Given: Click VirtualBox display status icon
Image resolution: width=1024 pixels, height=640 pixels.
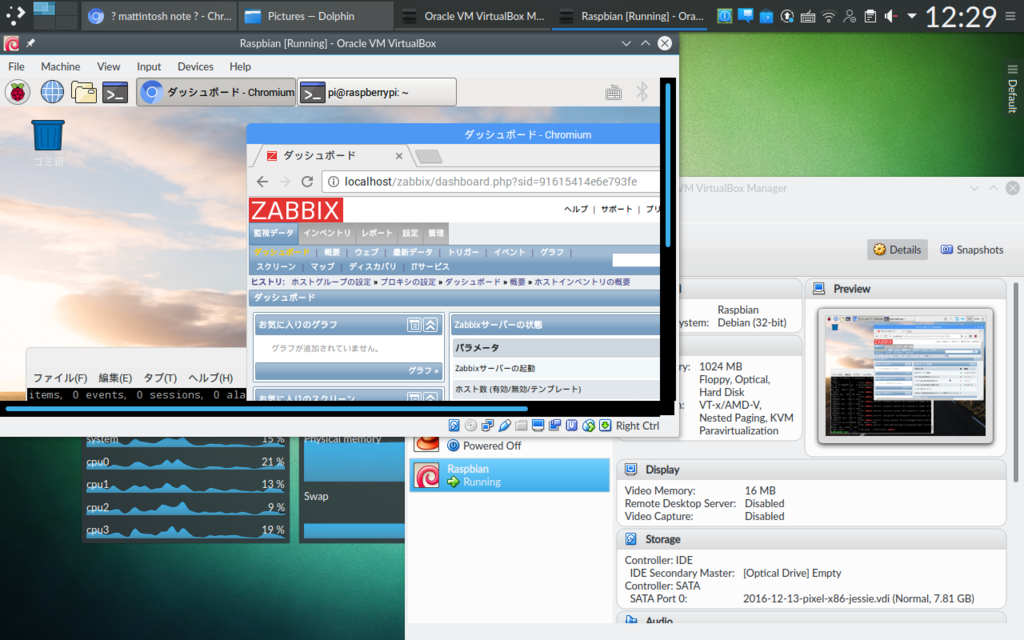Looking at the screenshot, I should tap(538, 426).
